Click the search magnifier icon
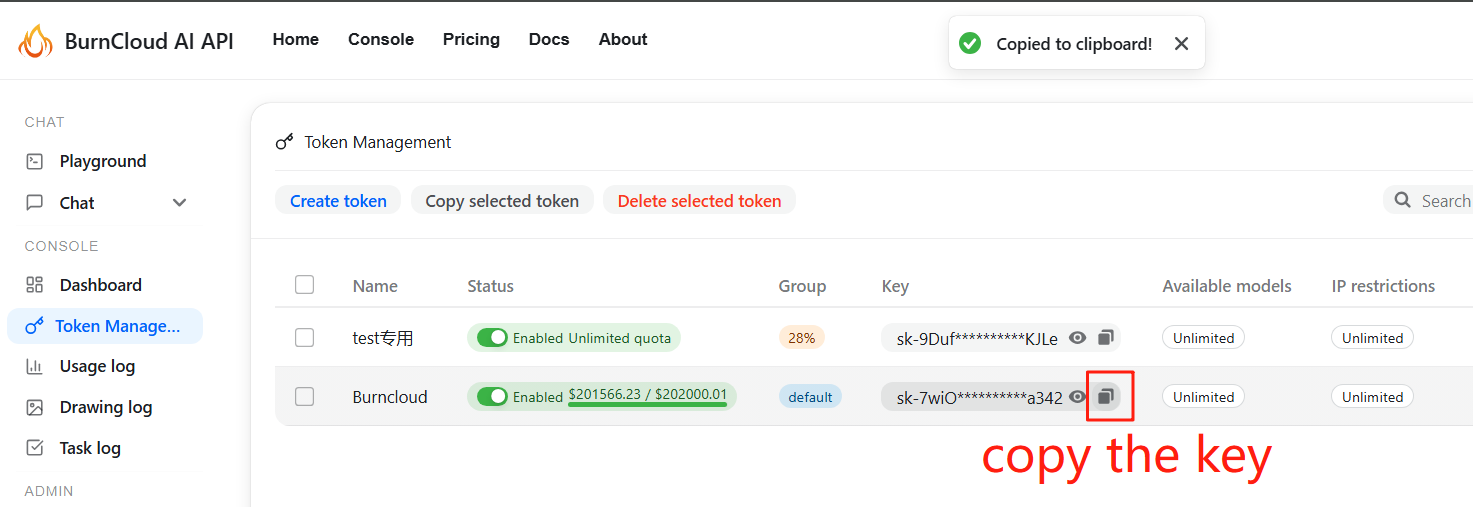This screenshot has height=507, width=1473. click(x=1403, y=200)
